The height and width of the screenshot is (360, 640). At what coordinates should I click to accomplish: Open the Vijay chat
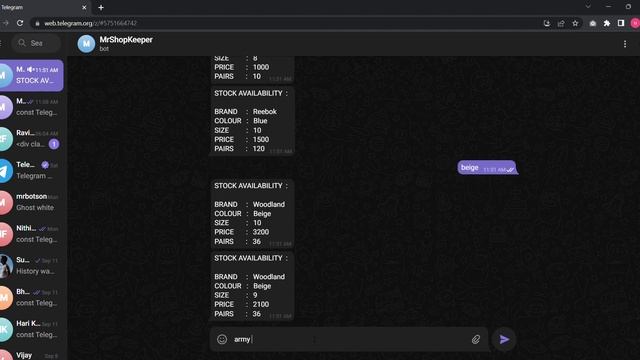[32, 354]
